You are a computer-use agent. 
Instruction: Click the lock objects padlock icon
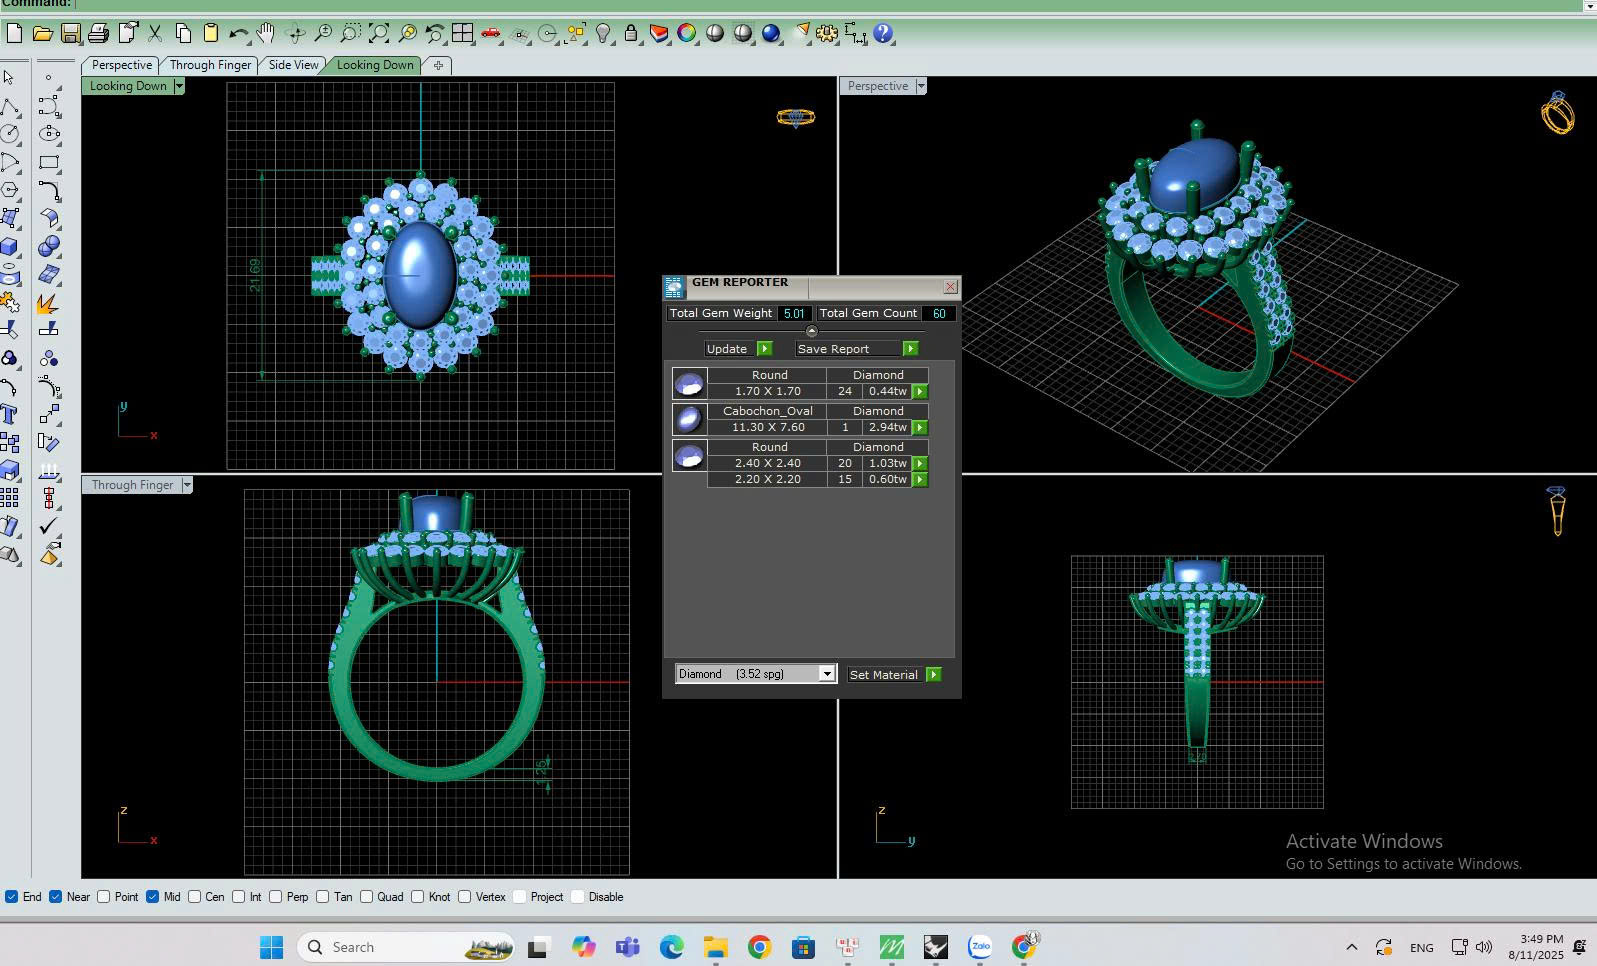tap(631, 34)
